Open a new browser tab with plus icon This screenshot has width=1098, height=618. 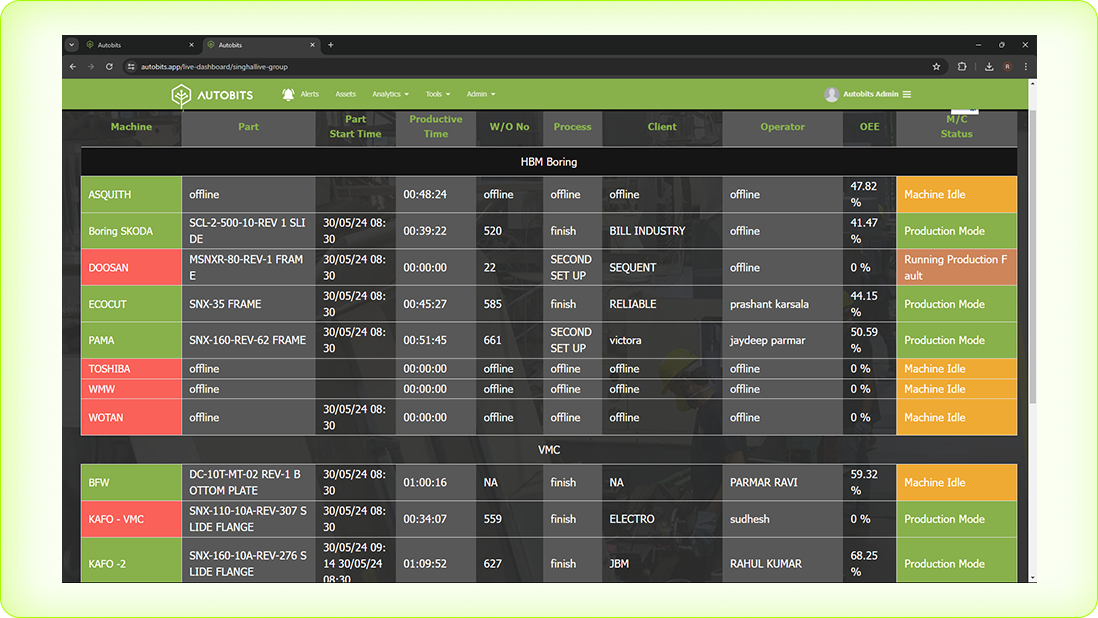pyautogui.click(x=331, y=45)
